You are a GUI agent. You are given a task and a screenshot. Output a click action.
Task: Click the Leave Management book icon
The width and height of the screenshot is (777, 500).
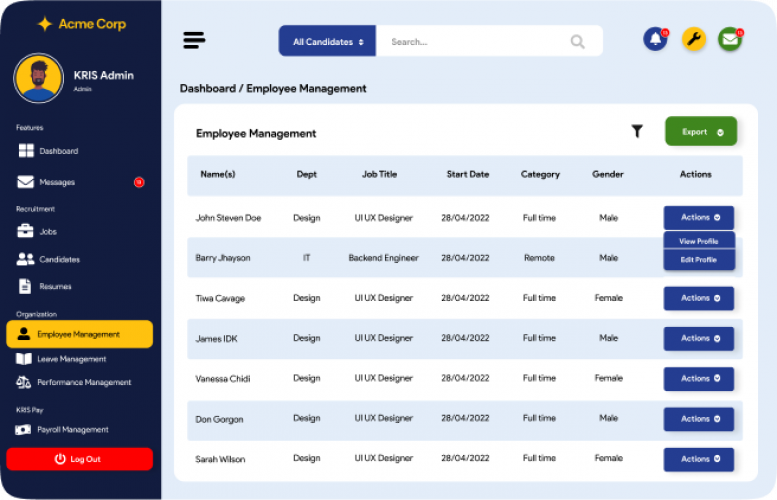[x=24, y=359]
